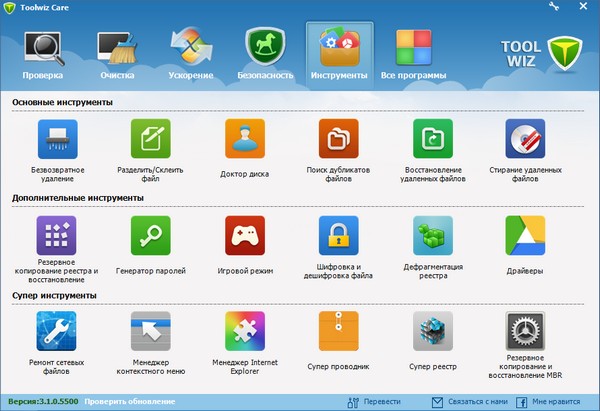Screen dimensions: 600x411
Task: Start Поиск дубликатов файлов
Action: point(339,139)
